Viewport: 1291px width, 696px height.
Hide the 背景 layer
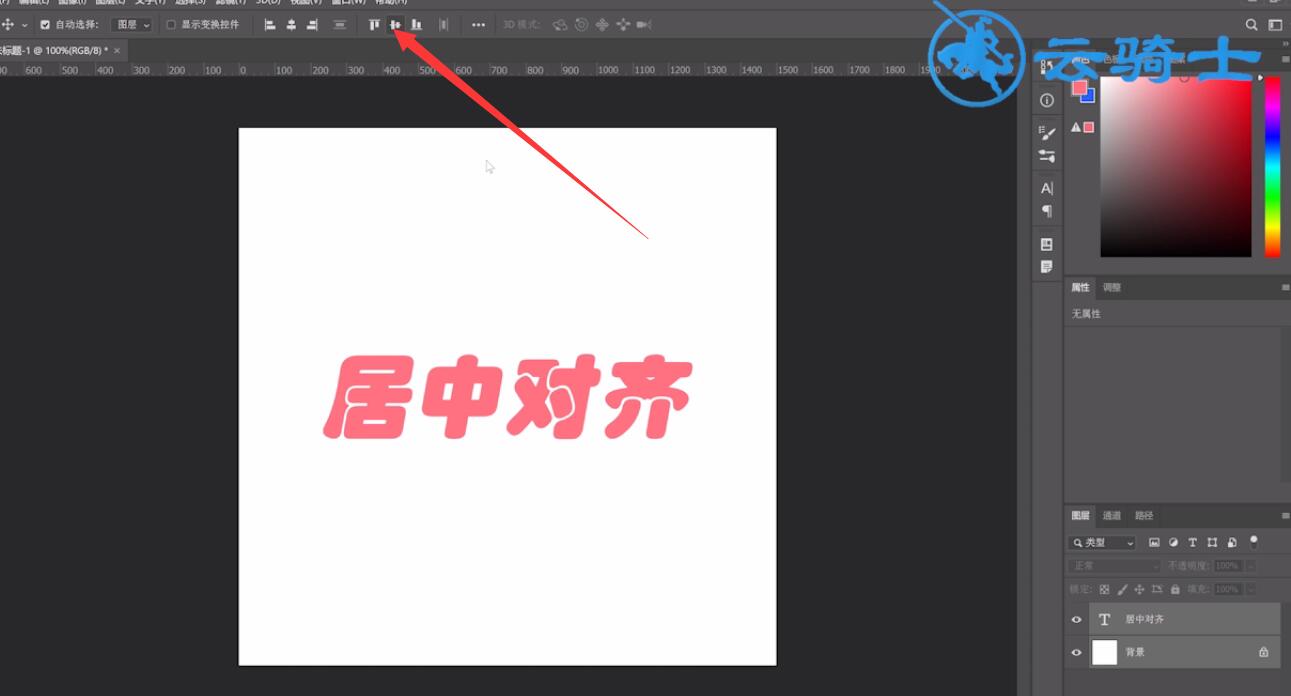pyautogui.click(x=1077, y=653)
